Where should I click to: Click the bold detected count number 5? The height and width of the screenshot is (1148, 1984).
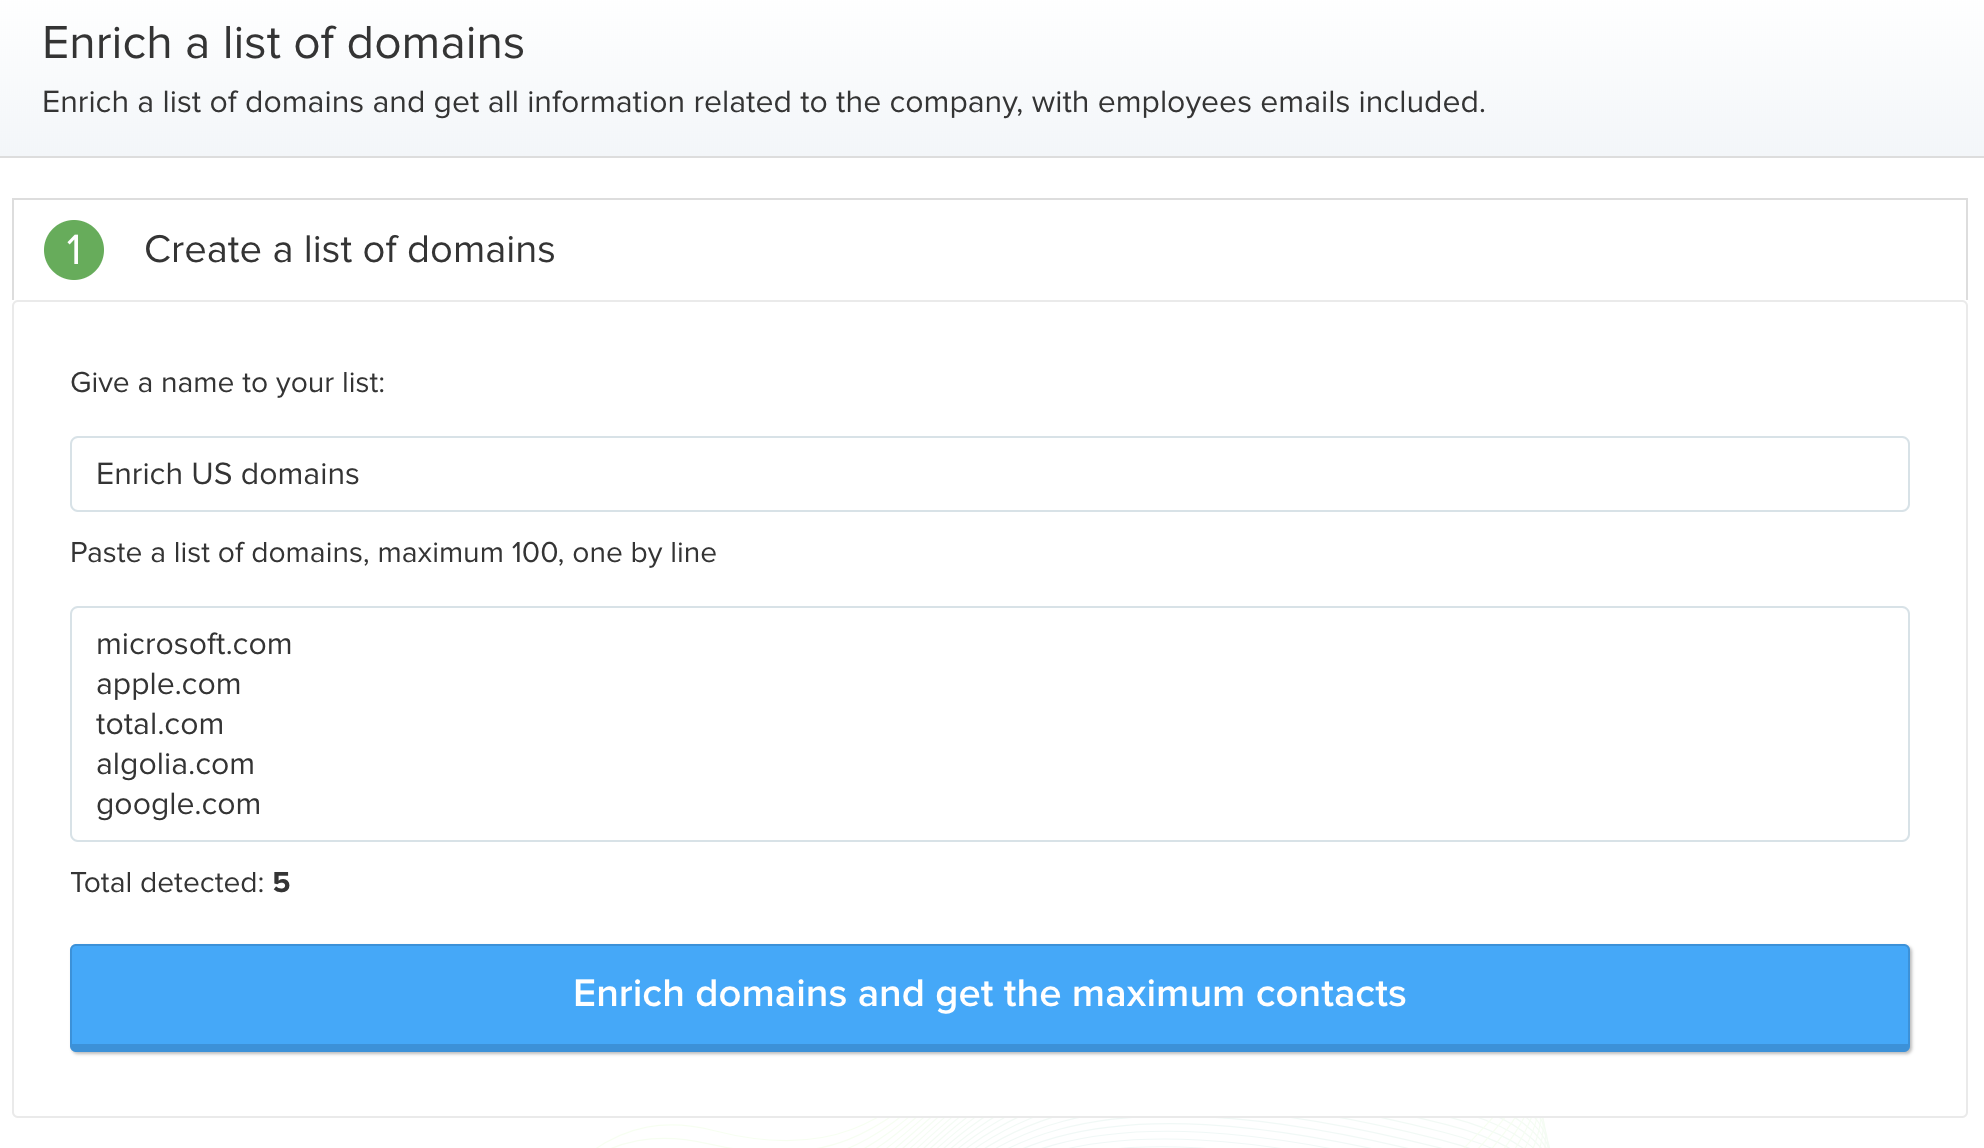coord(281,883)
